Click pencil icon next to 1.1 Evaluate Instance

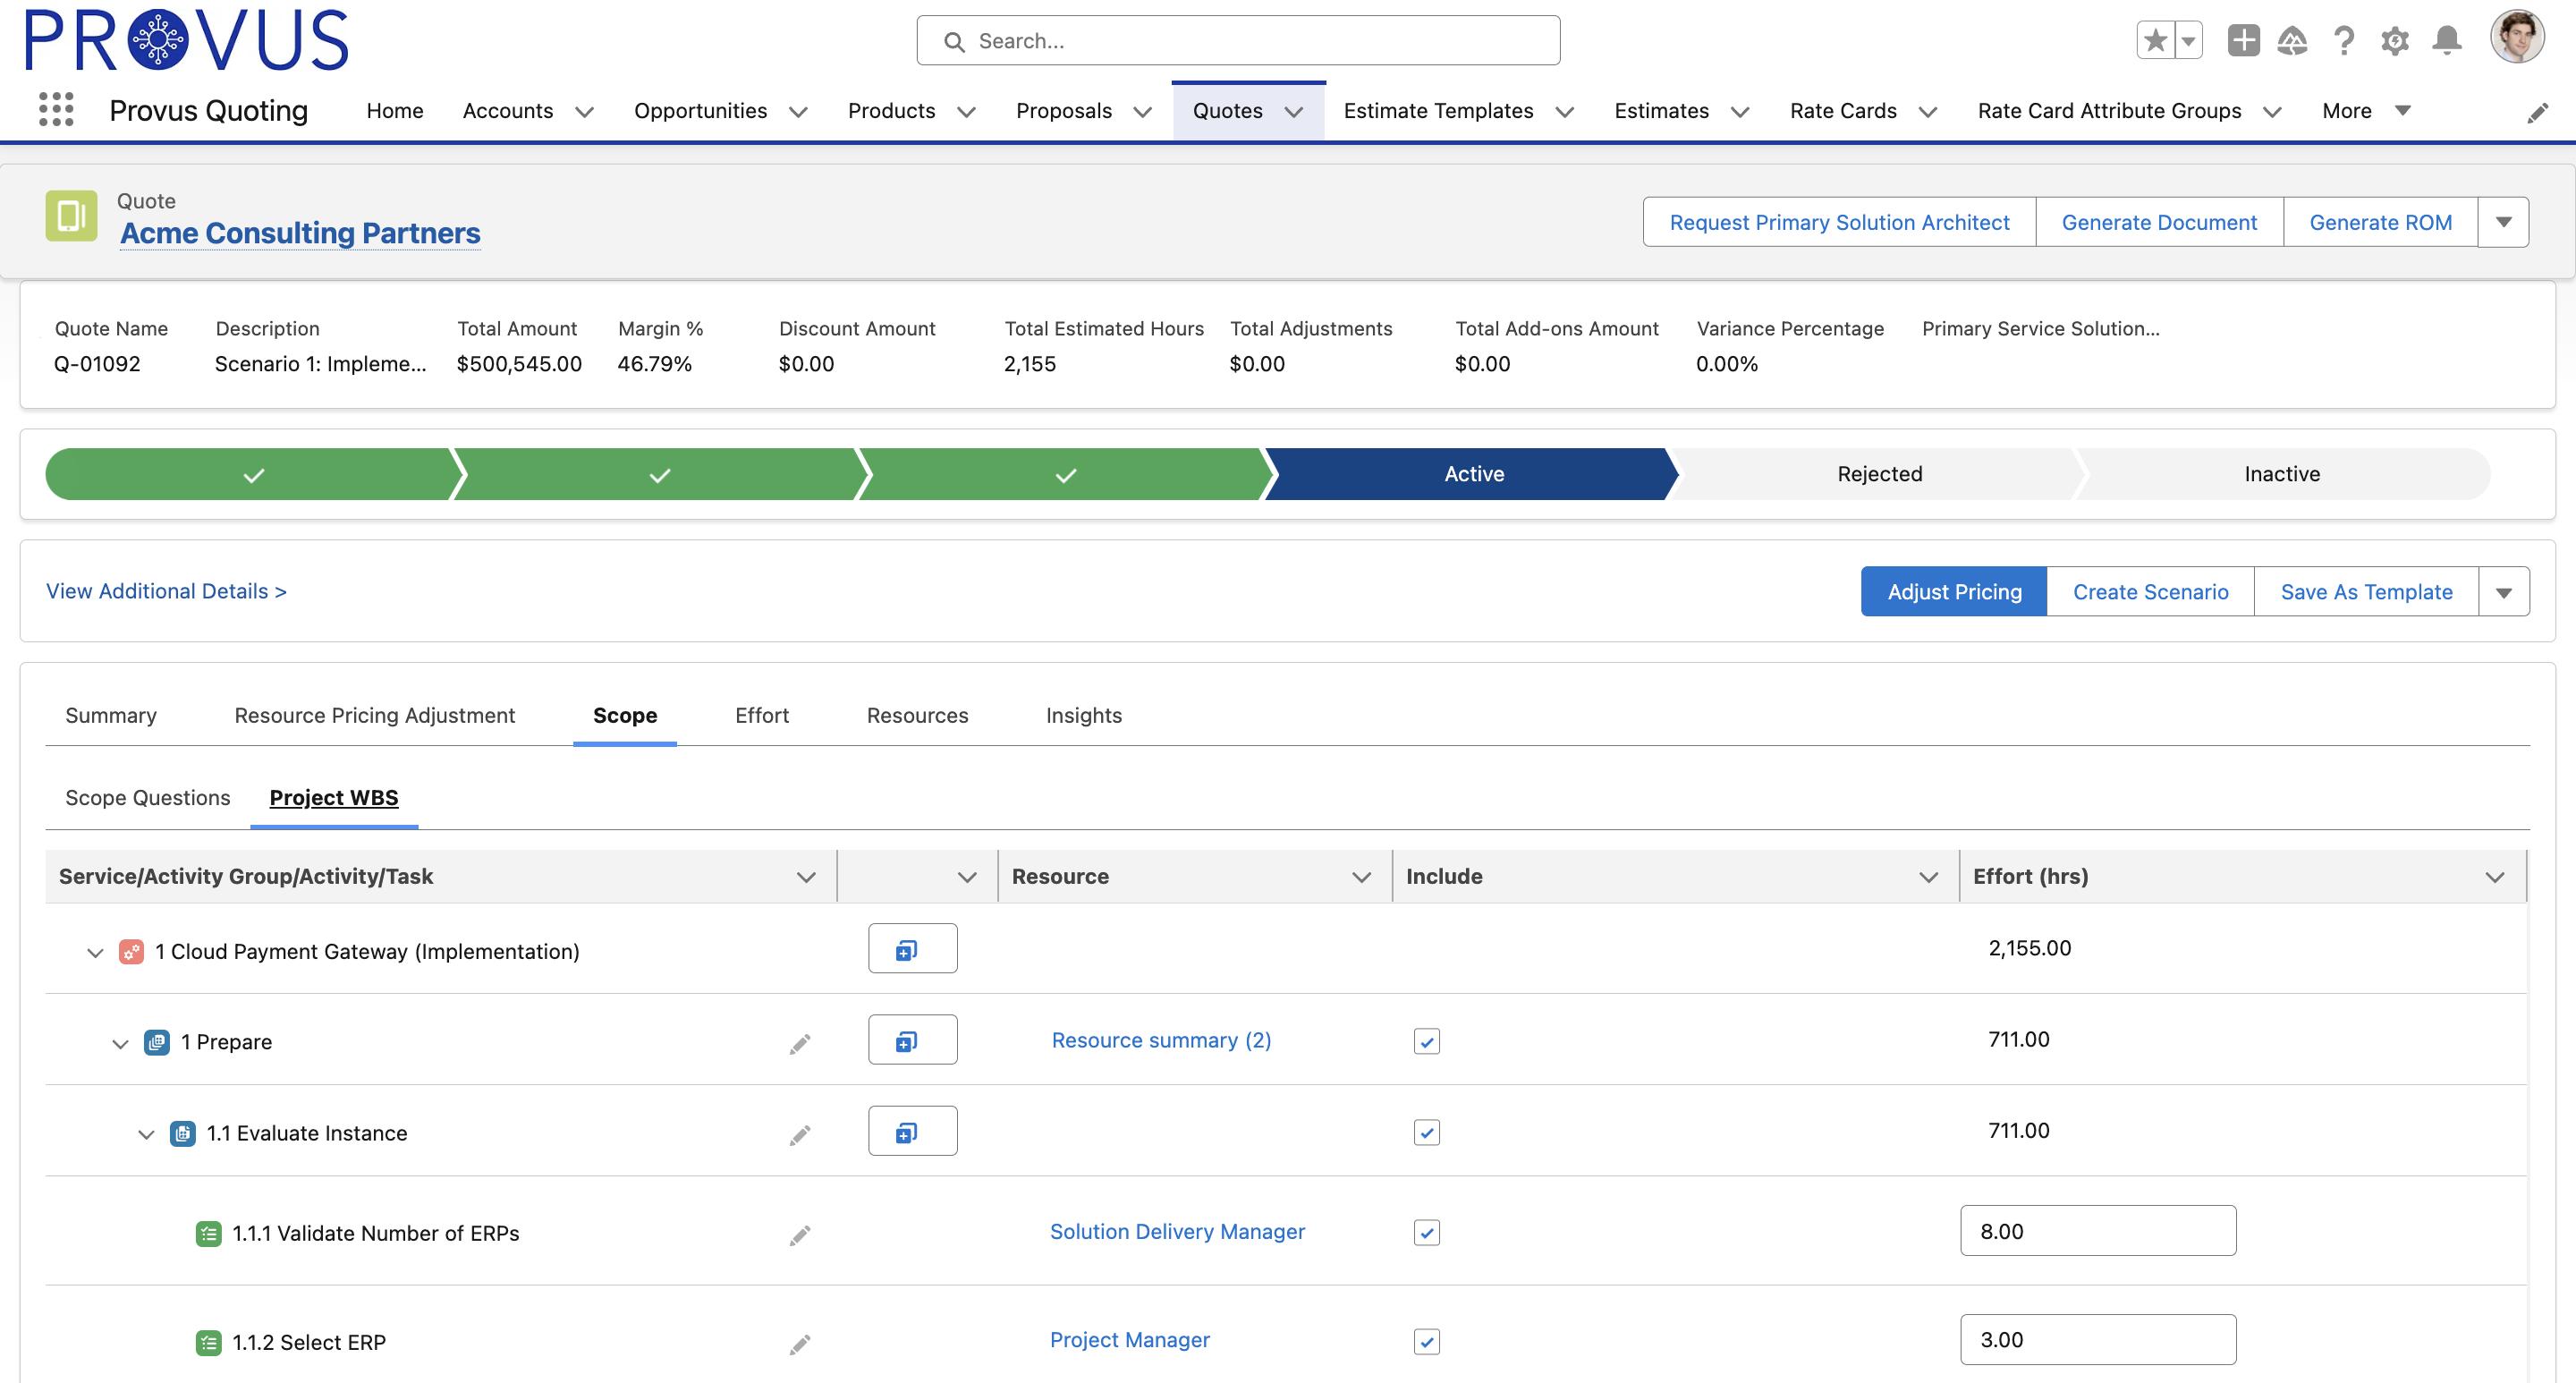click(799, 1134)
